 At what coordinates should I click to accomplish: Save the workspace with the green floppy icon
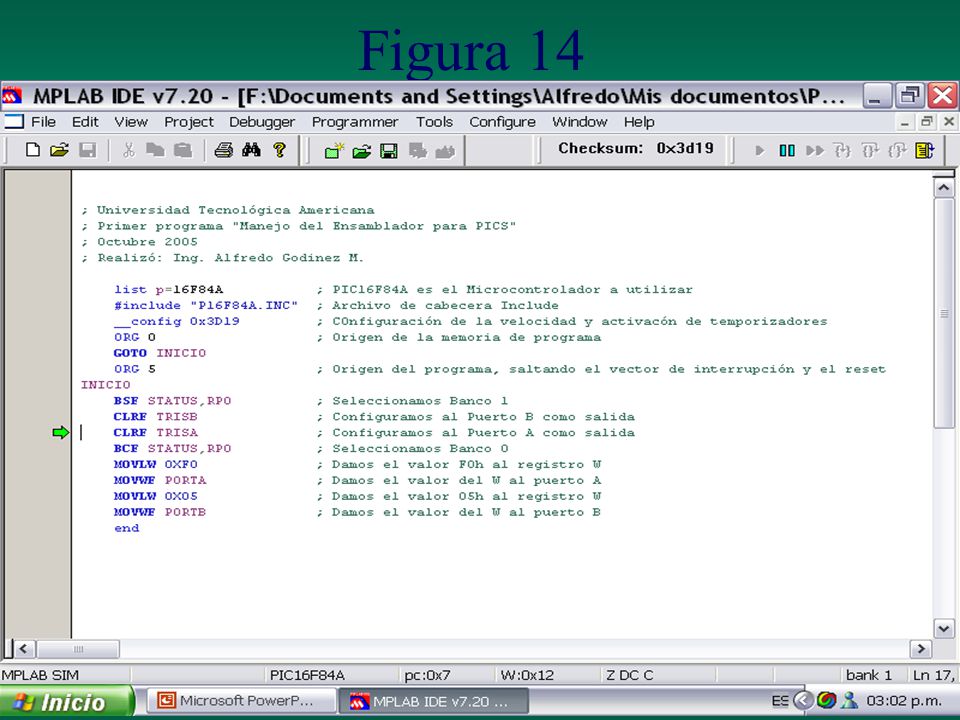pyautogui.click(x=389, y=150)
